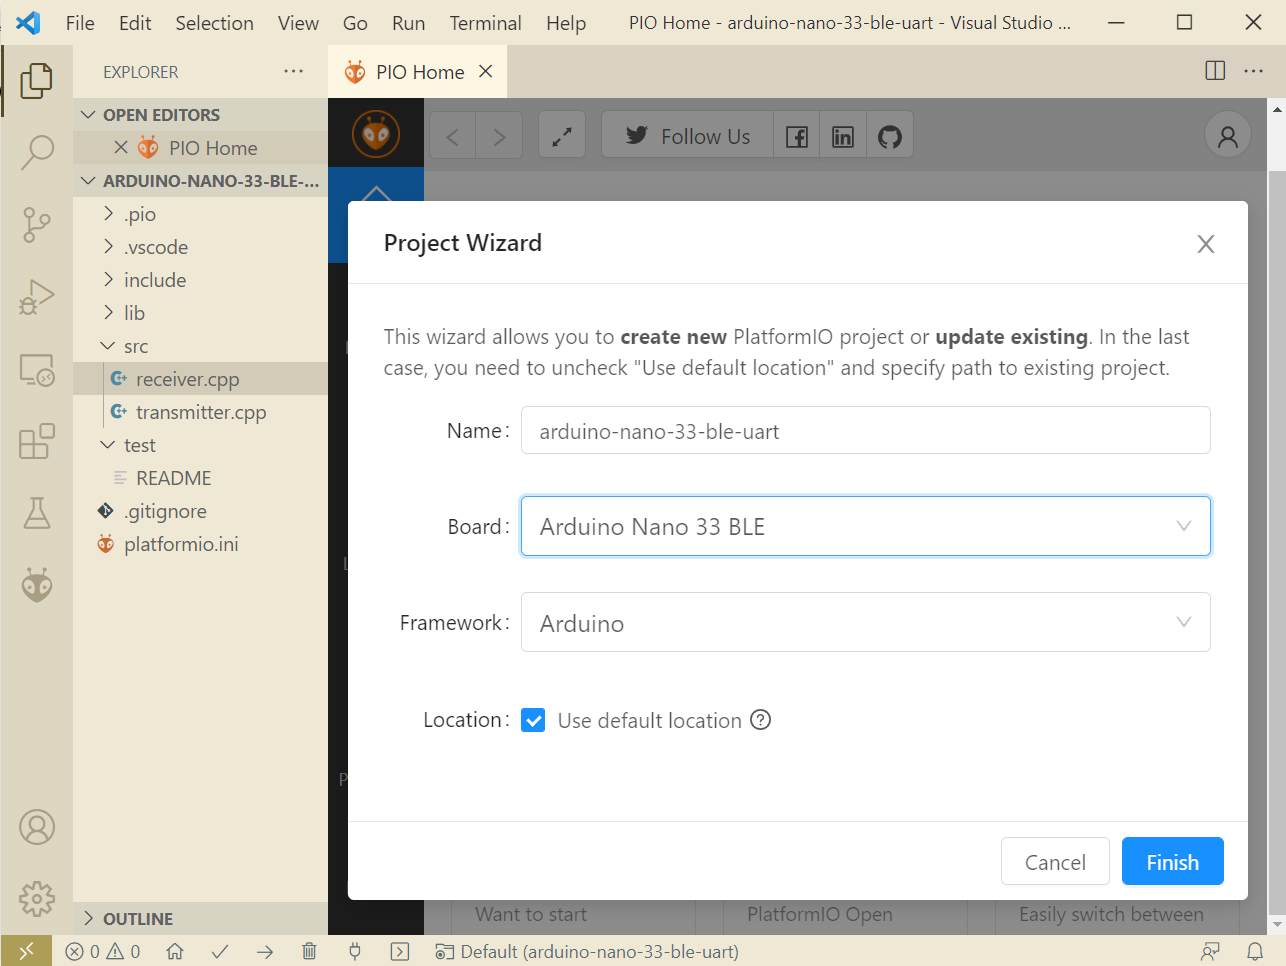This screenshot has width=1286, height=966.
Task: Open the File menu
Action: [80, 23]
